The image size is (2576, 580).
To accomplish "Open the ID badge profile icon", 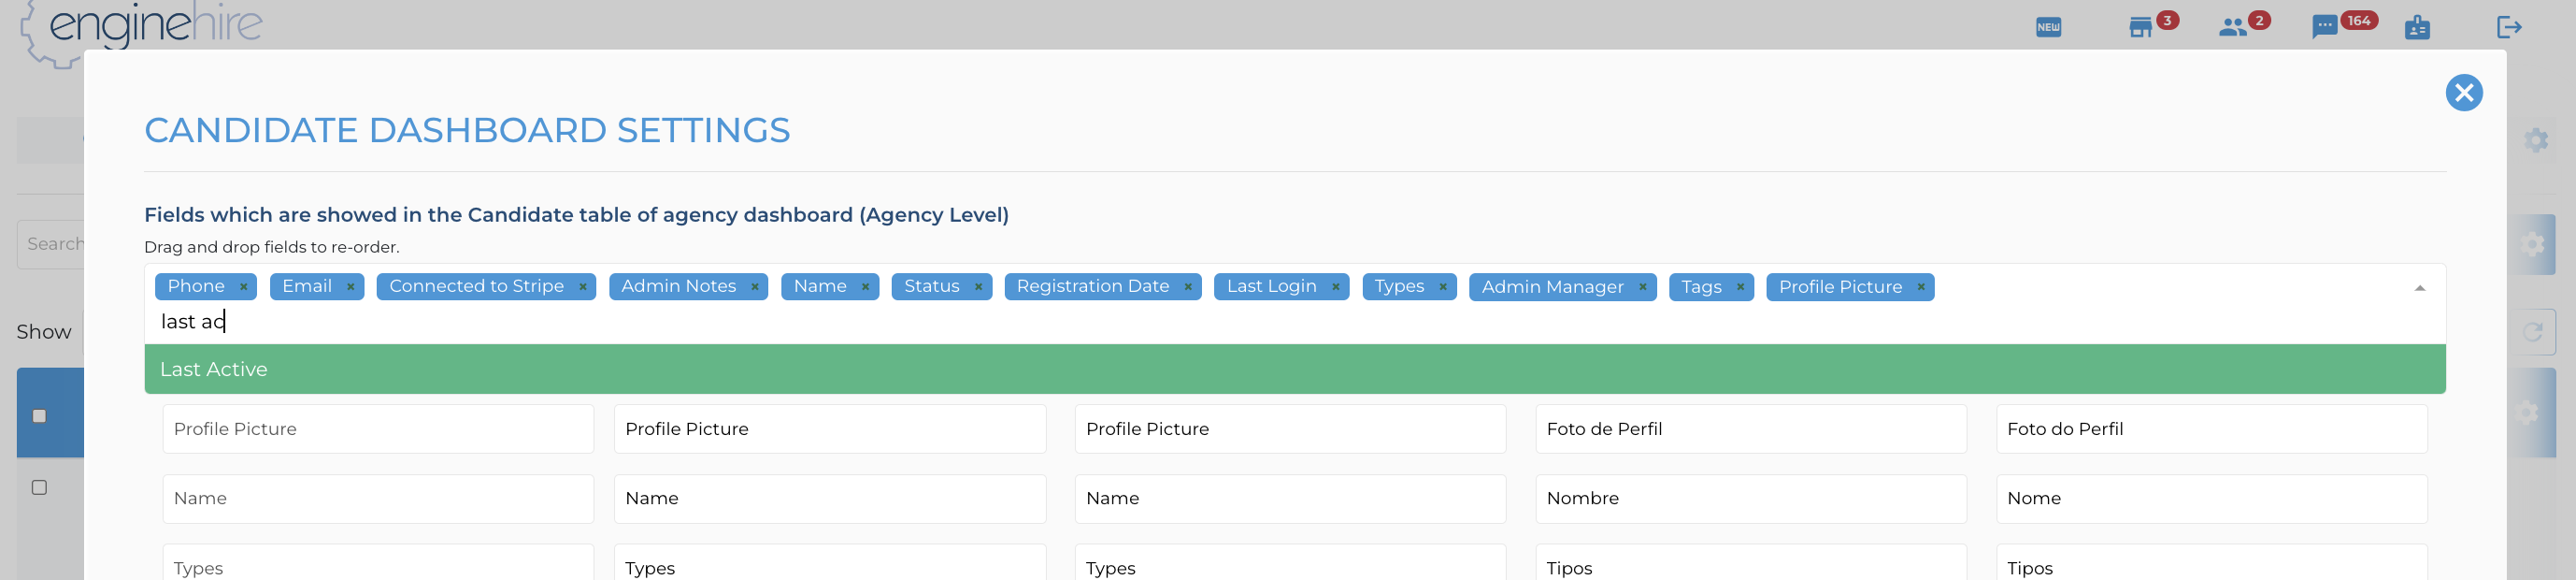I will 2417,27.
